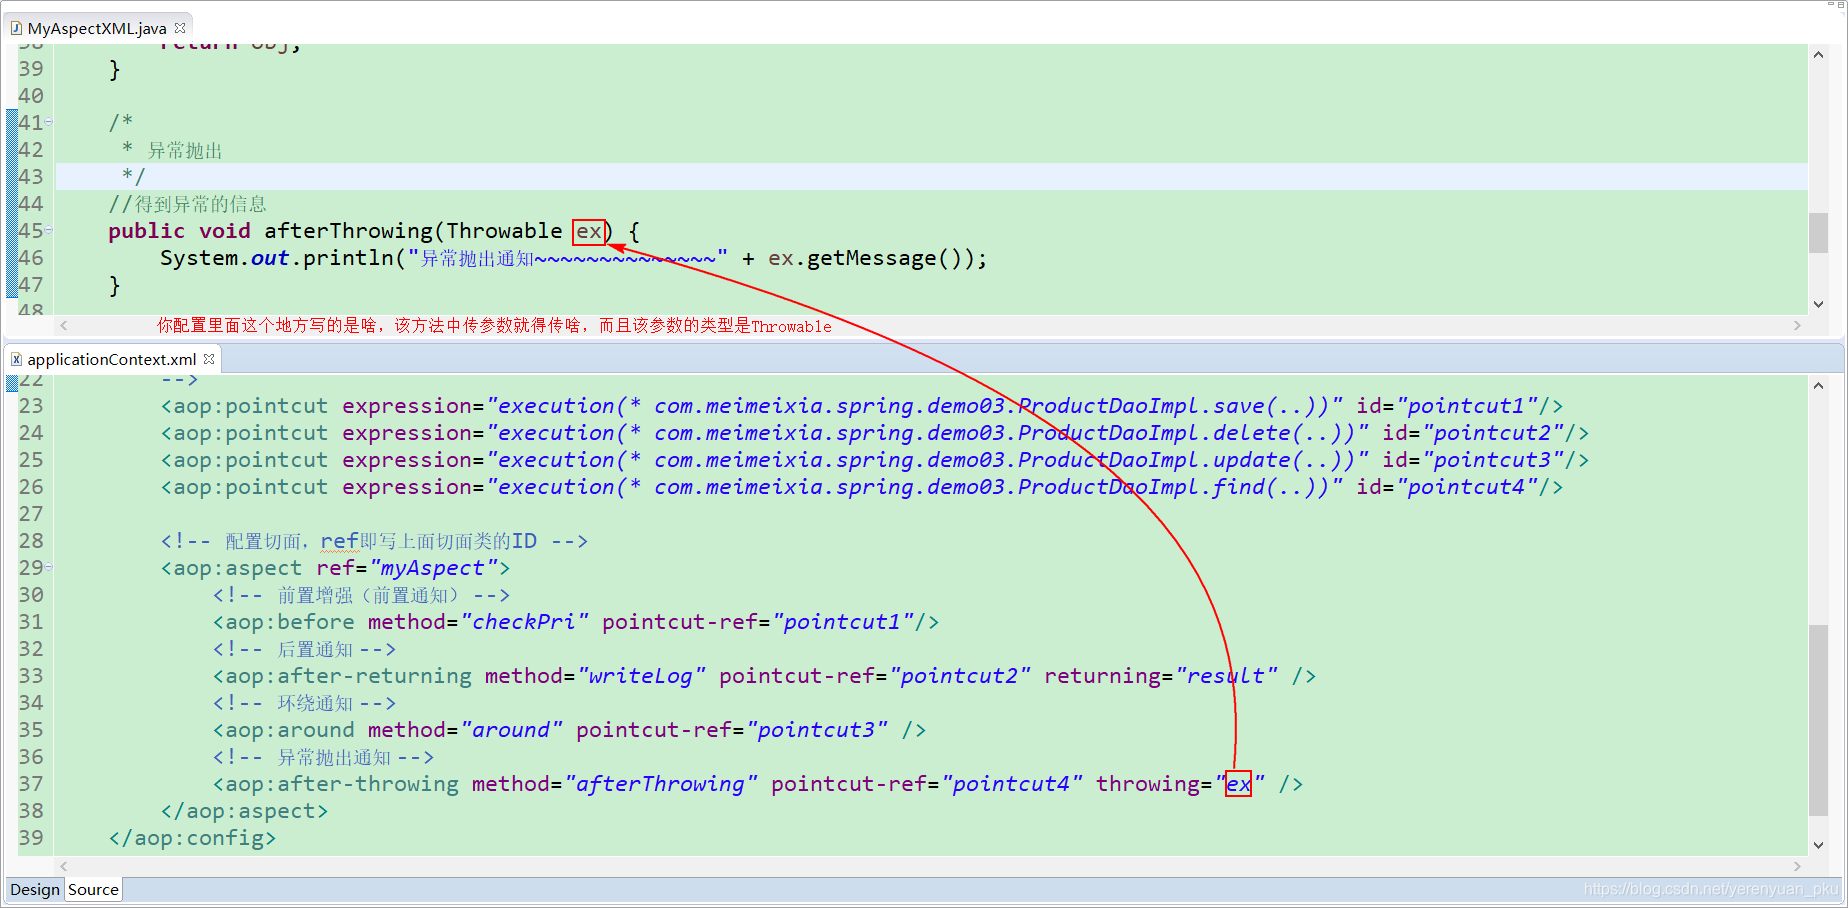Click id value "pointcut2" on line 24
Image resolution: width=1848 pixels, height=908 pixels.
(1492, 433)
